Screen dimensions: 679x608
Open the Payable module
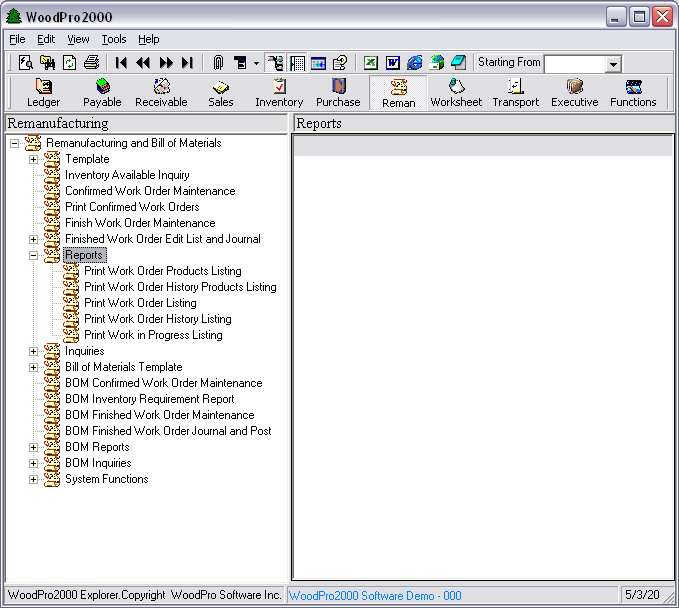click(102, 93)
